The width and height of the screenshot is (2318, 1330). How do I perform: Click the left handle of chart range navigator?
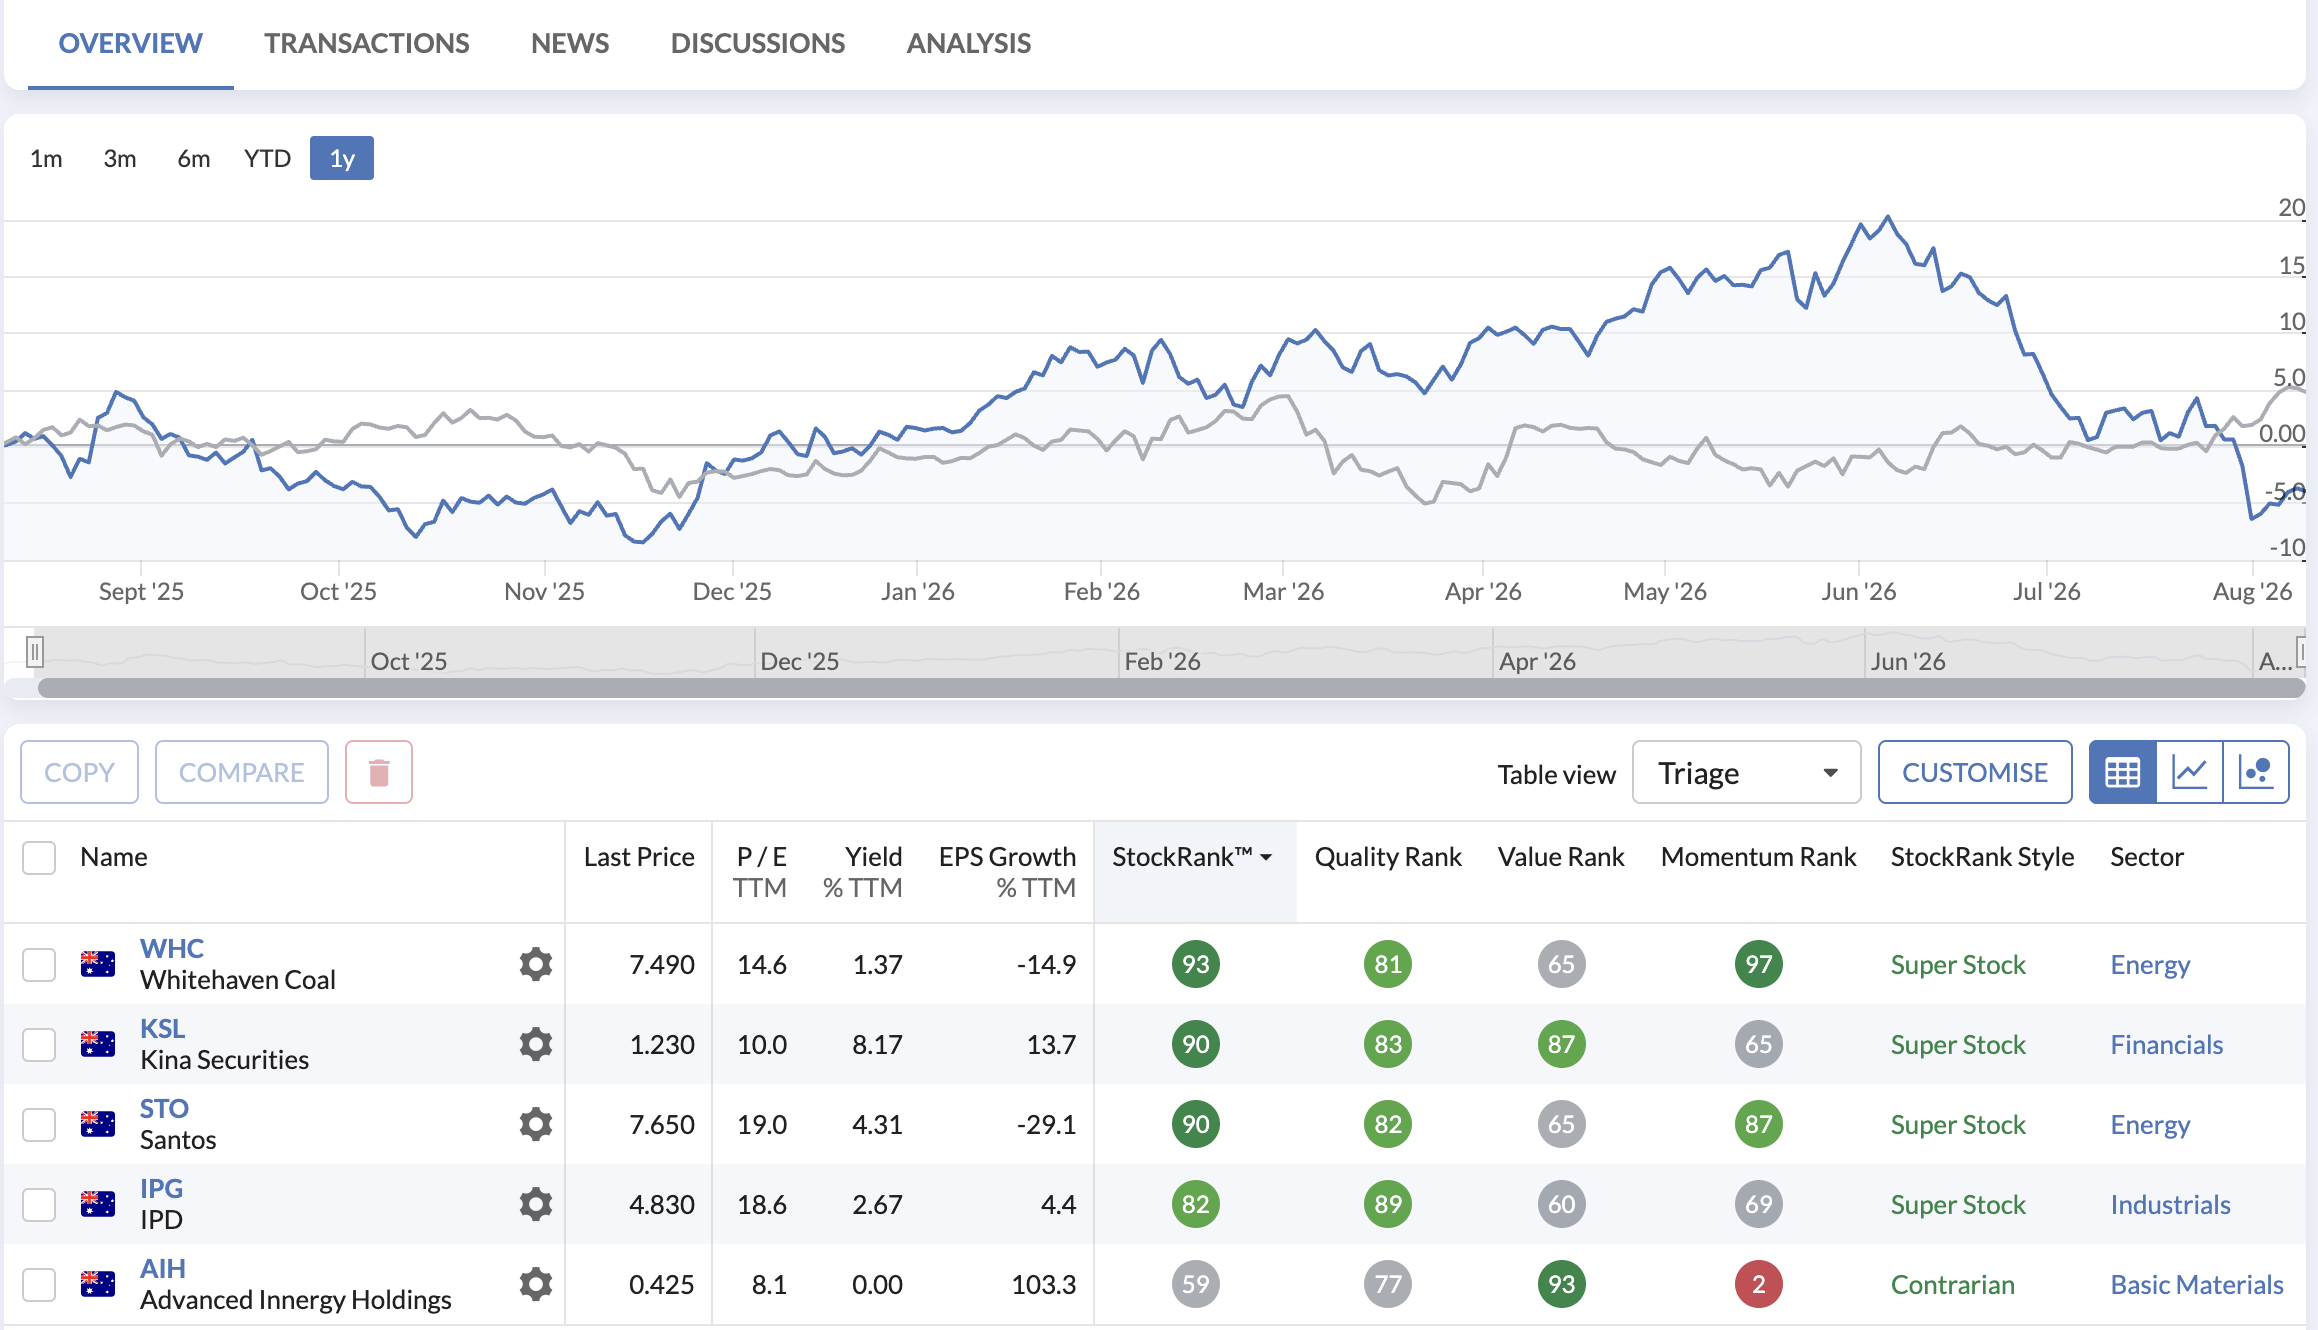click(x=35, y=652)
